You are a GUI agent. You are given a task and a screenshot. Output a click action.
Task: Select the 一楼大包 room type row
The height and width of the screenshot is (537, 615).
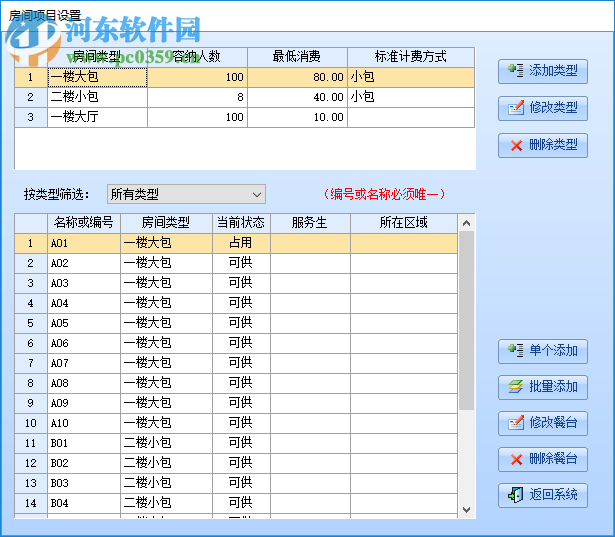244,77
